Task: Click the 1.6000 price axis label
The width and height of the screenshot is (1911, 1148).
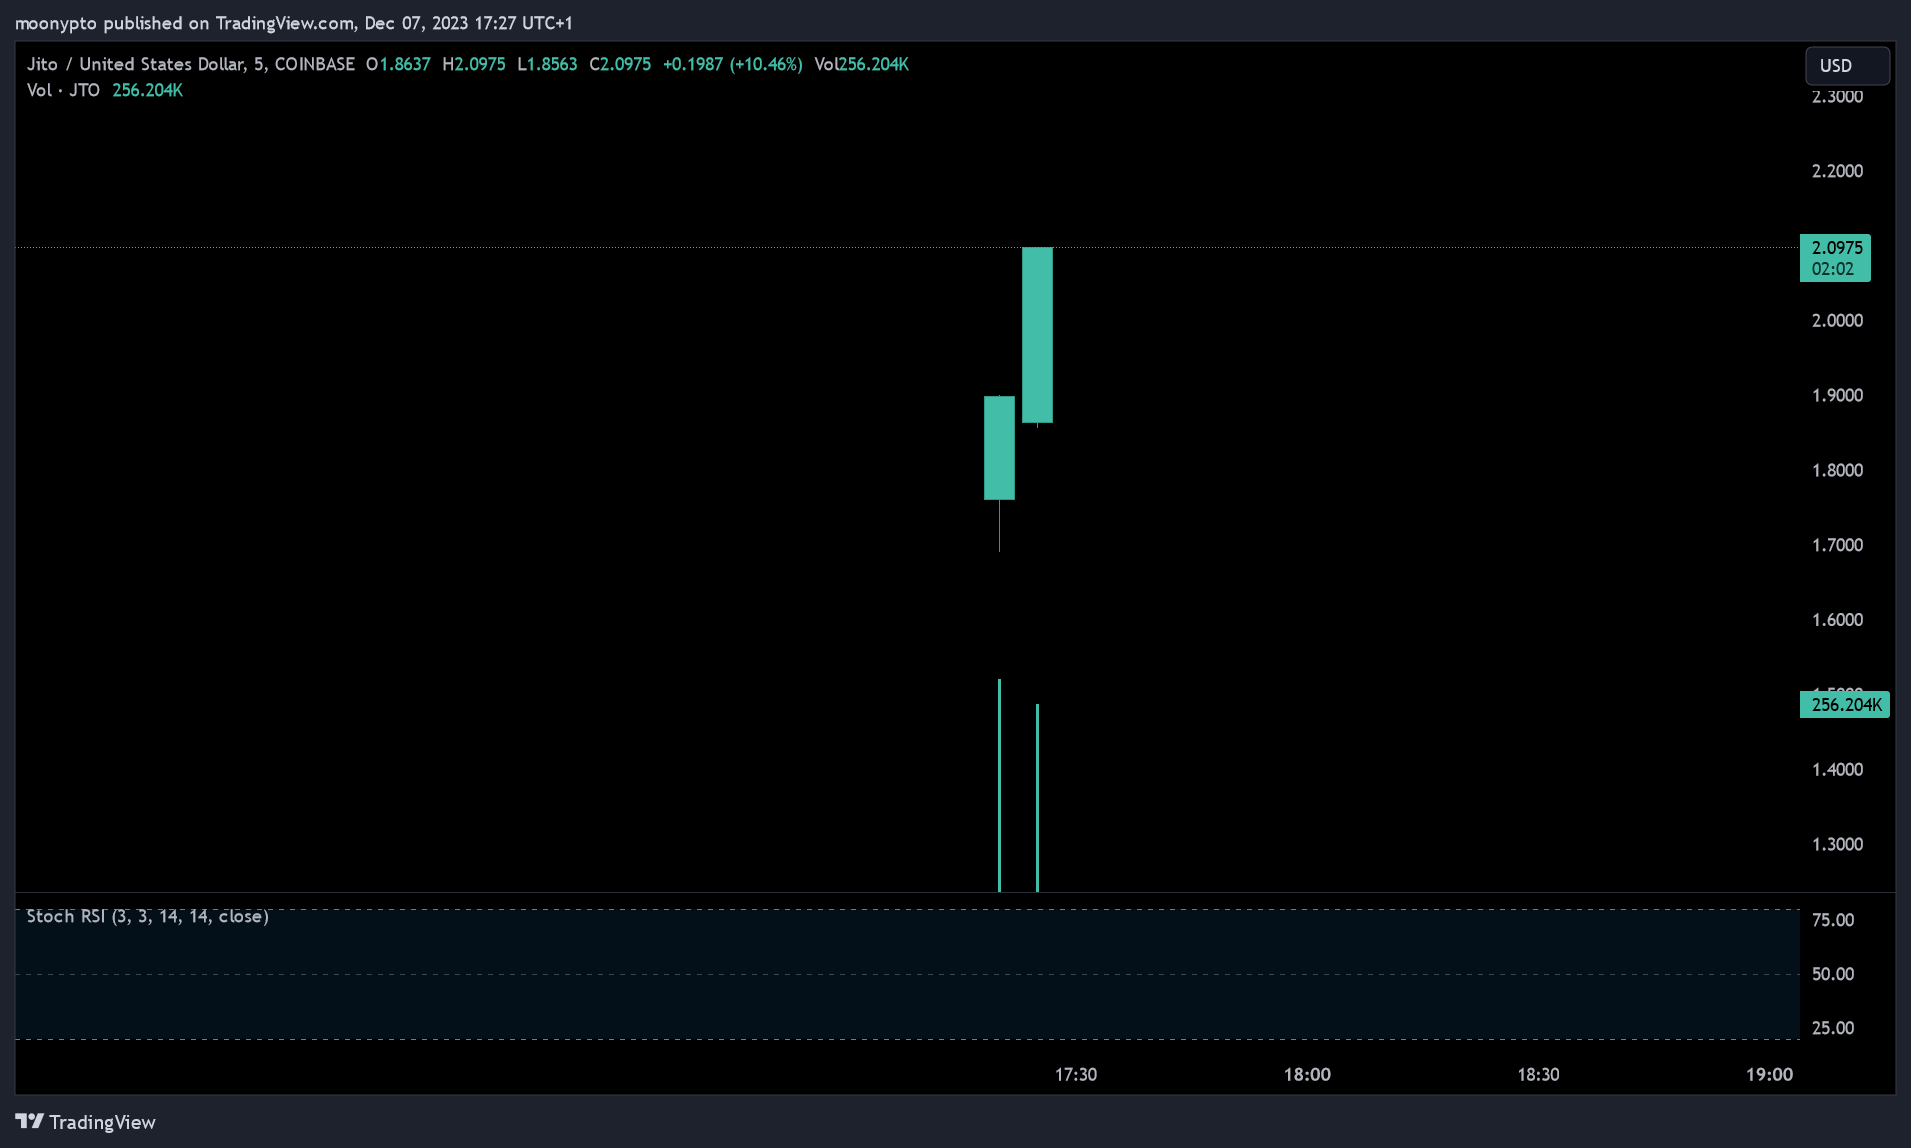Action: coord(1837,620)
